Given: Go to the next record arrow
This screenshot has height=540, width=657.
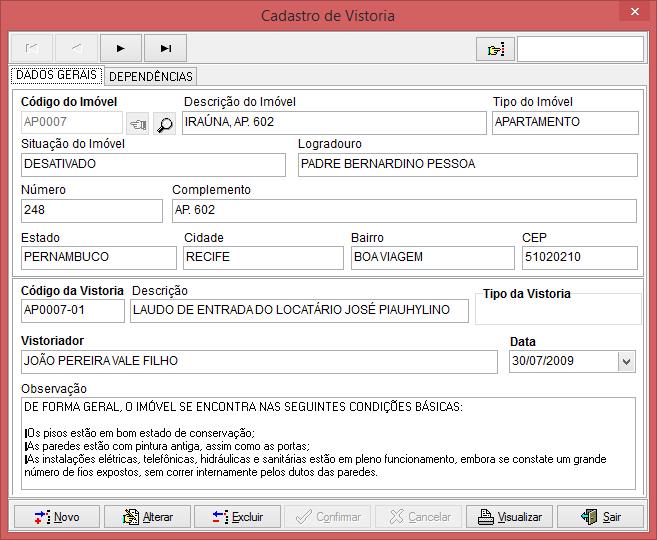Looking at the screenshot, I should [x=121, y=48].
